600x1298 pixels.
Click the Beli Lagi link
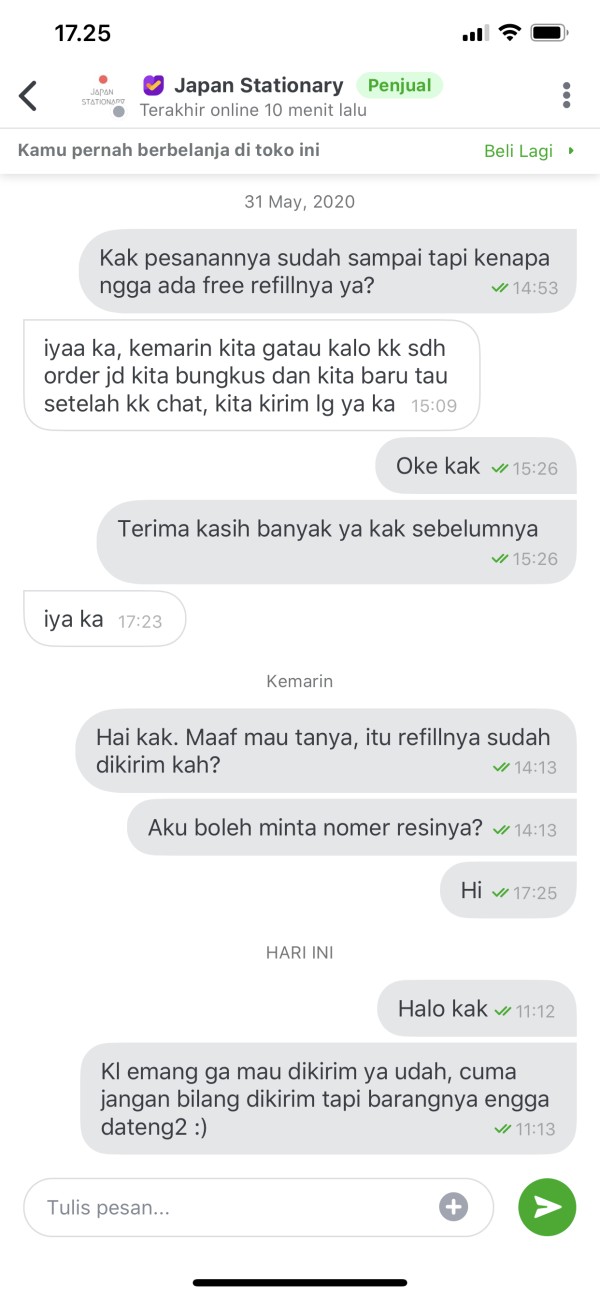pos(519,151)
